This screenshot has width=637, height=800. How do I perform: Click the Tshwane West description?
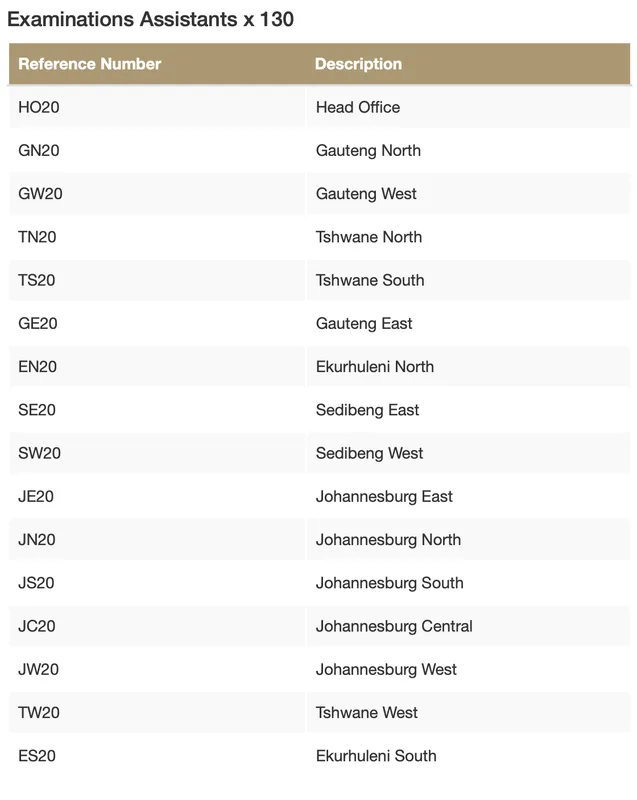click(x=367, y=713)
